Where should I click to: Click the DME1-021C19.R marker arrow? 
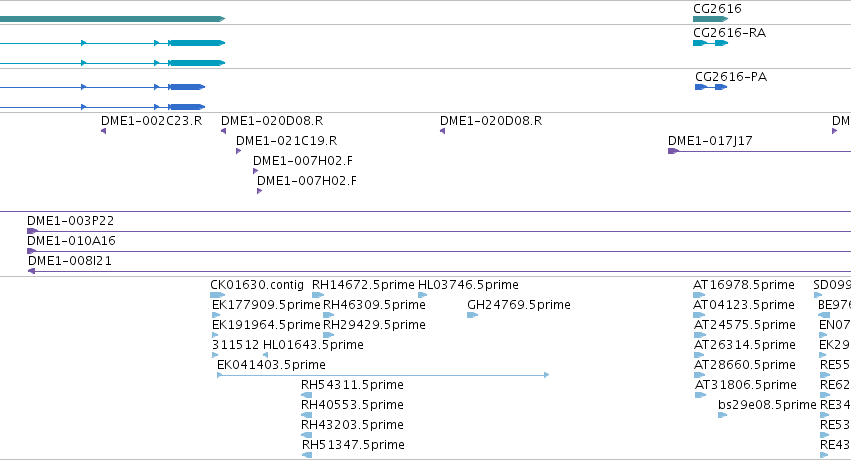point(238,151)
